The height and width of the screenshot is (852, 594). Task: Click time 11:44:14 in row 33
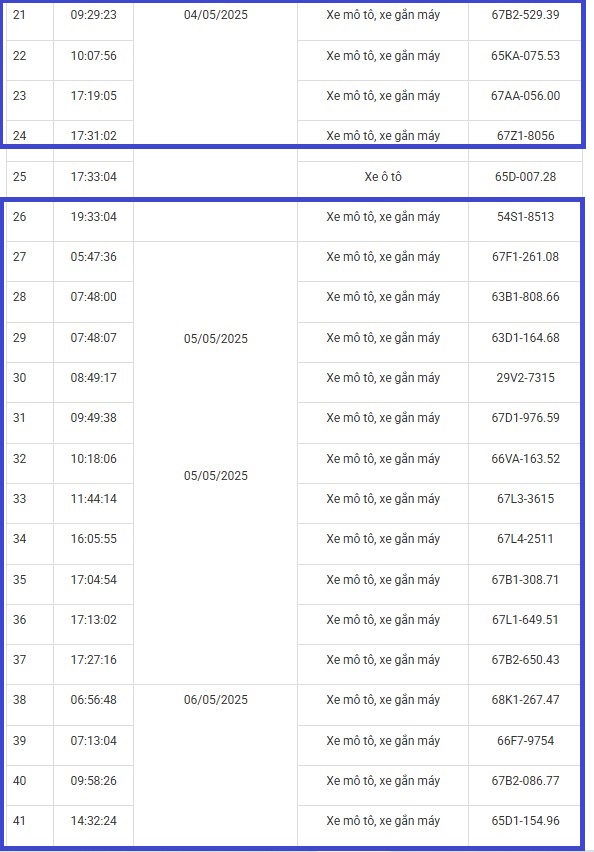coord(93,499)
